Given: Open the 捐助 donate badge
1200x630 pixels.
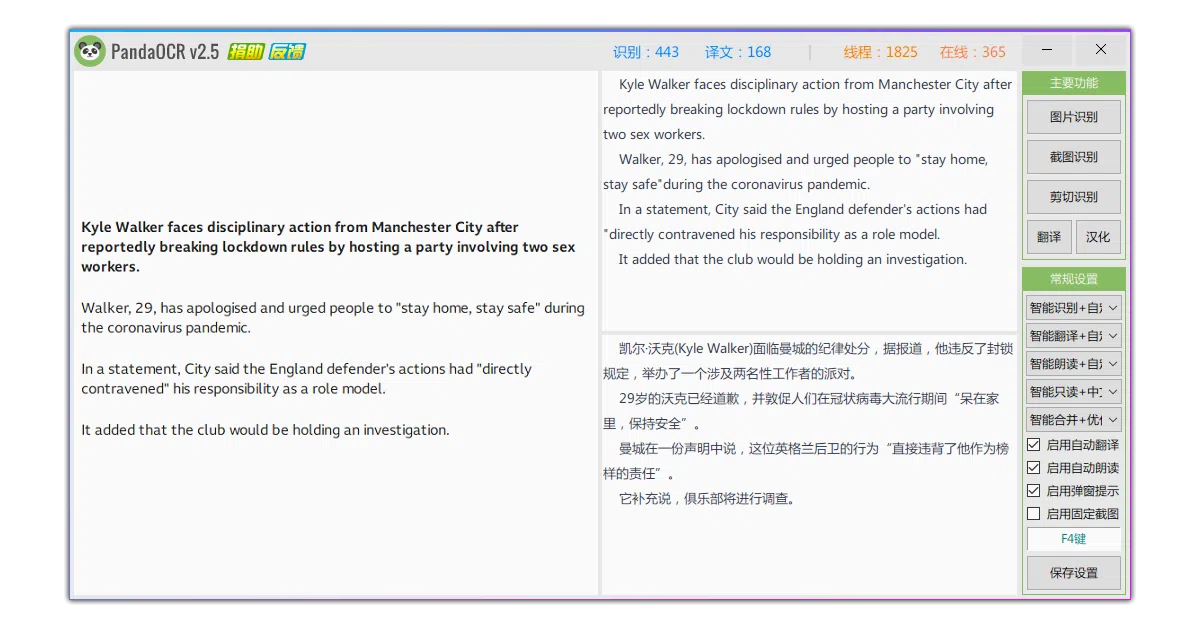Looking at the screenshot, I should tap(245, 52).
